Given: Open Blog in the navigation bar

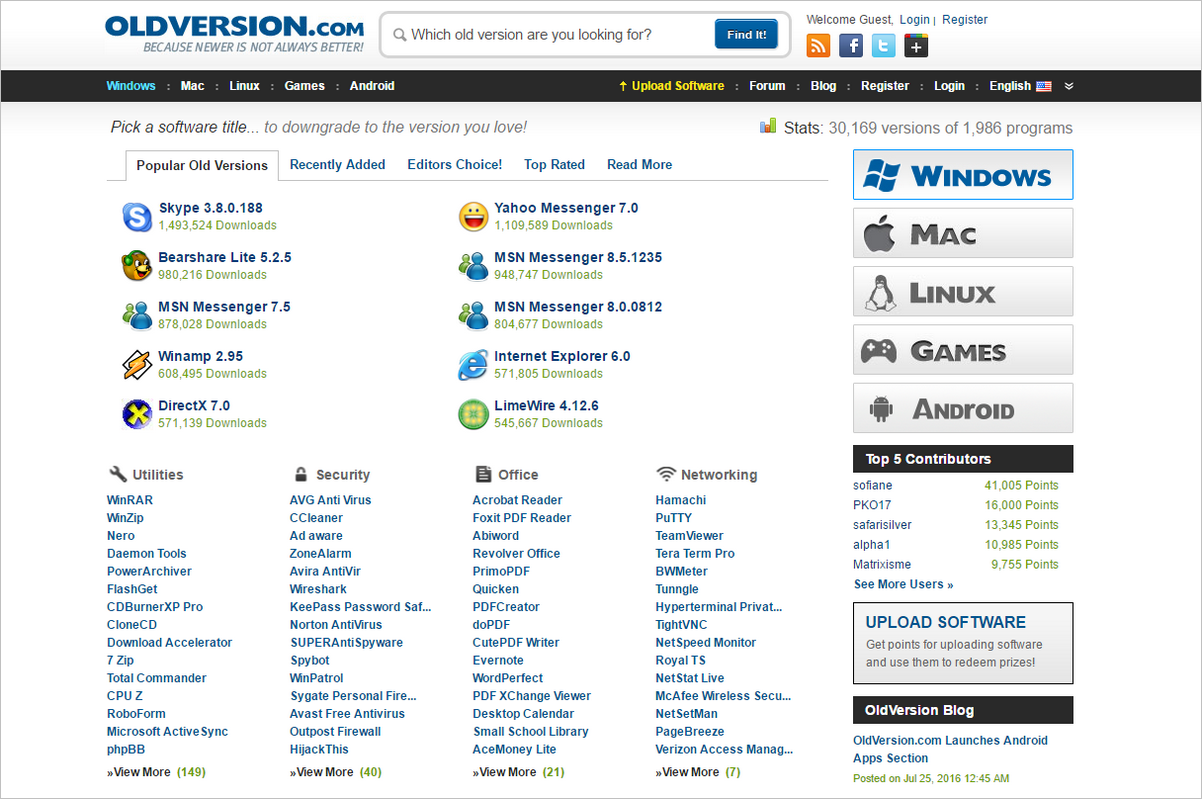Looking at the screenshot, I should coord(824,86).
